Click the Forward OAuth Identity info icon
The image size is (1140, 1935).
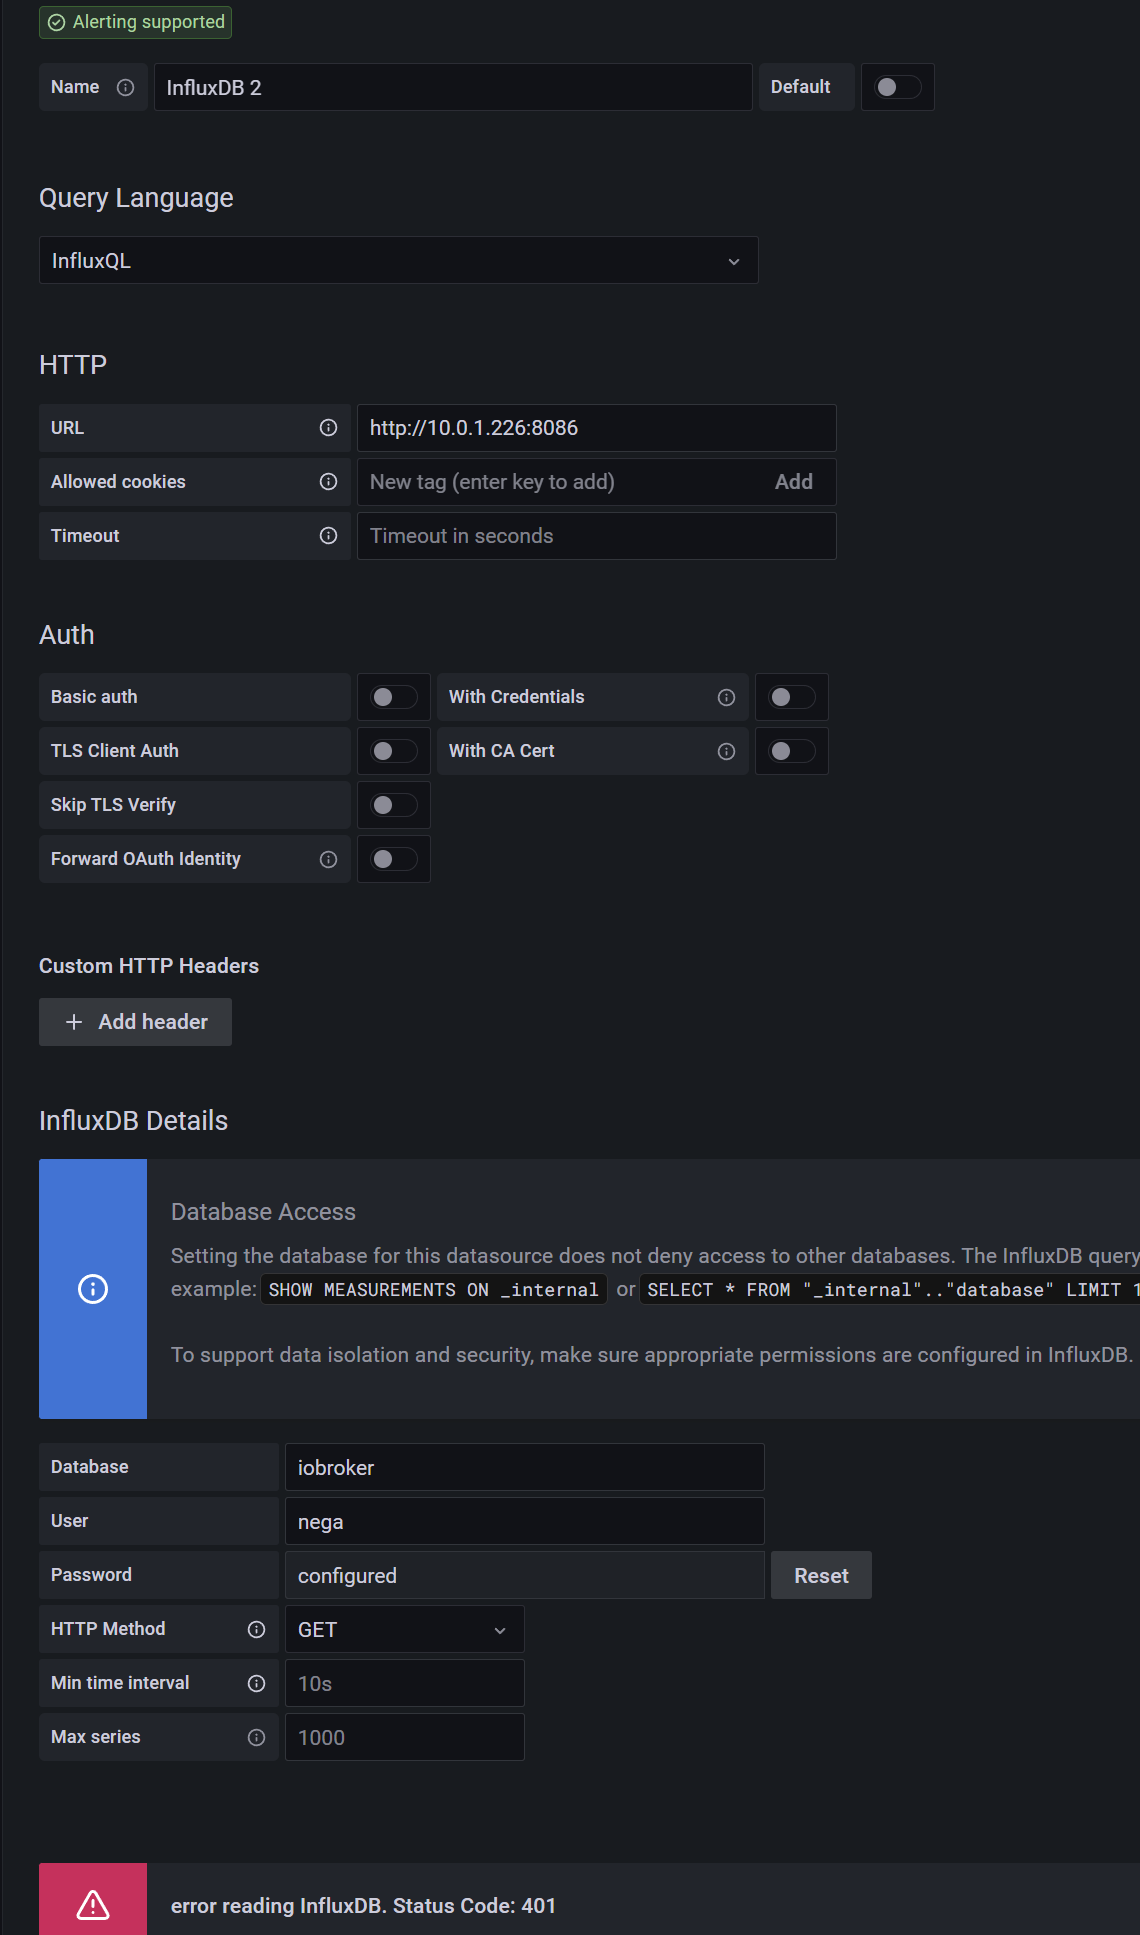coord(328,859)
